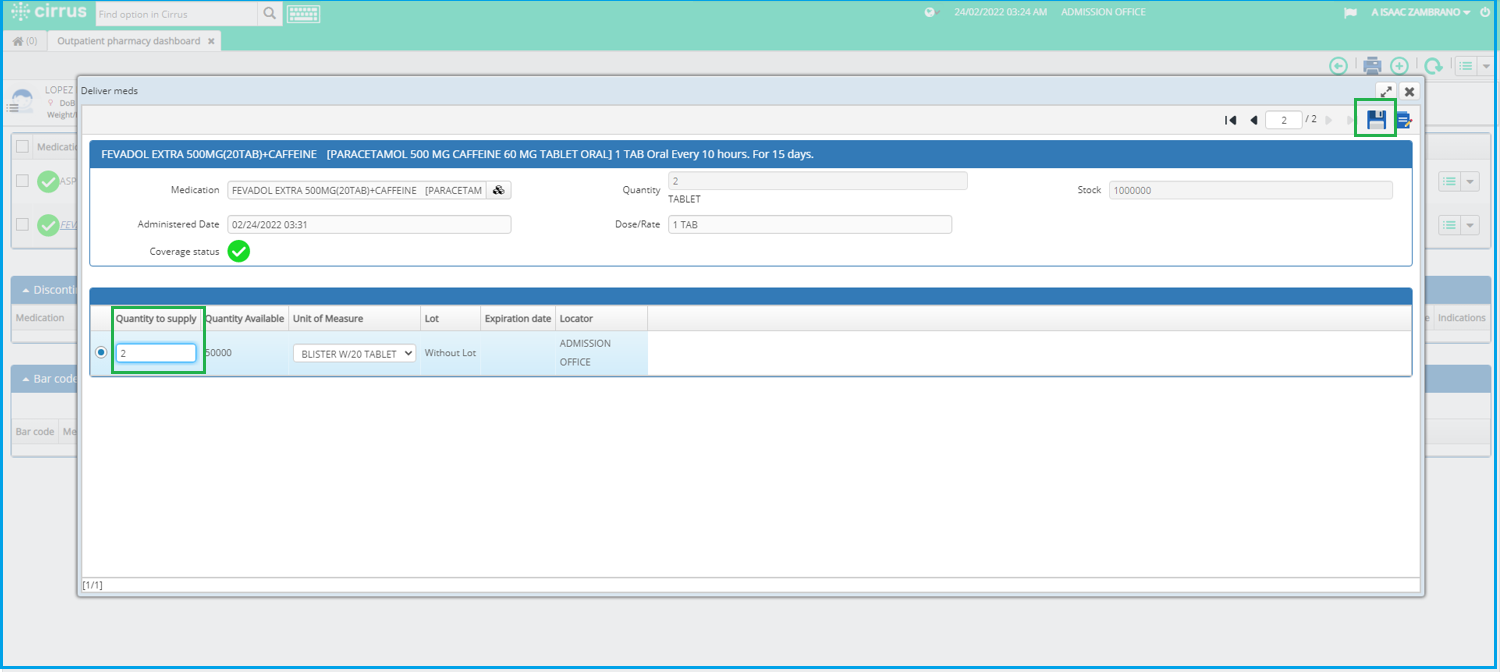The width and height of the screenshot is (1500, 672).
Task: Click the Dose/Rate input field
Action: [810, 225]
